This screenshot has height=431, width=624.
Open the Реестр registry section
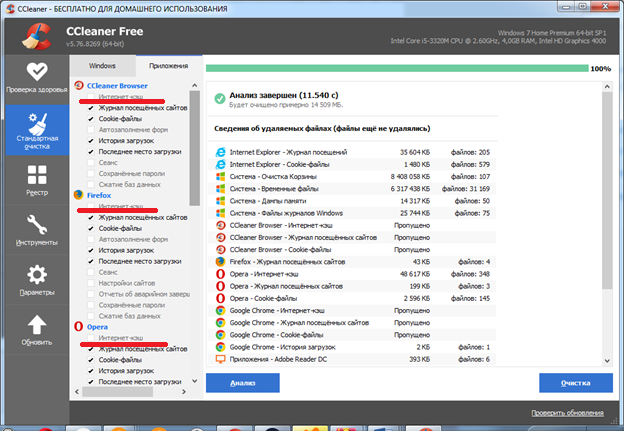[x=37, y=180]
